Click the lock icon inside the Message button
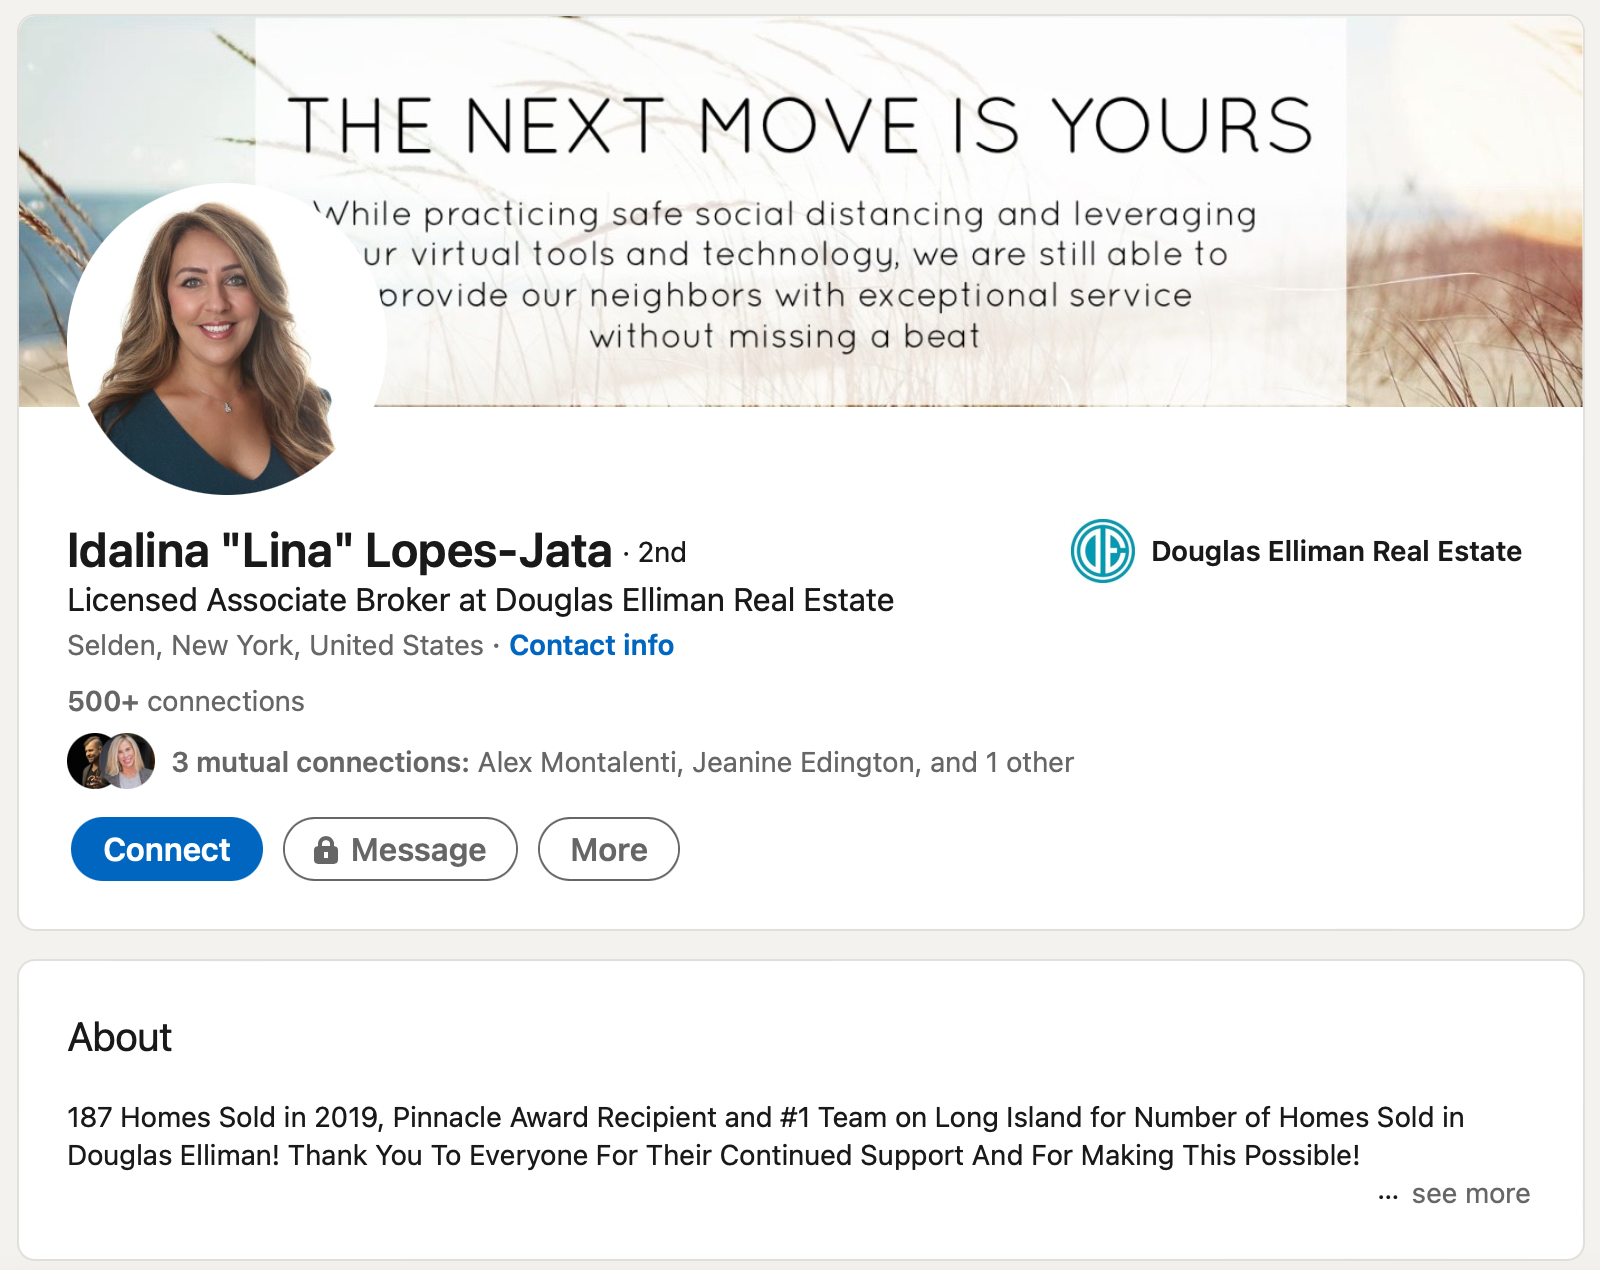The width and height of the screenshot is (1600, 1270). point(327,850)
